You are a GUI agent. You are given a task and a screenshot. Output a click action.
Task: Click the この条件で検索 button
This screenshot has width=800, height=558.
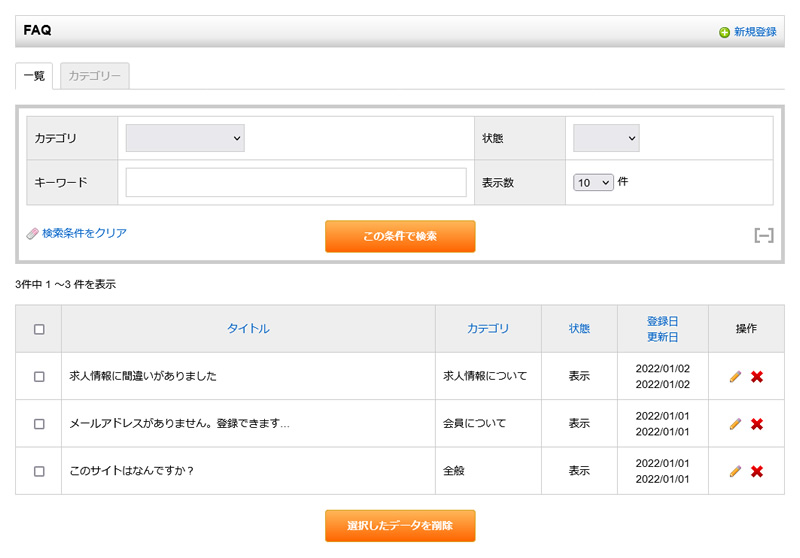coord(400,236)
